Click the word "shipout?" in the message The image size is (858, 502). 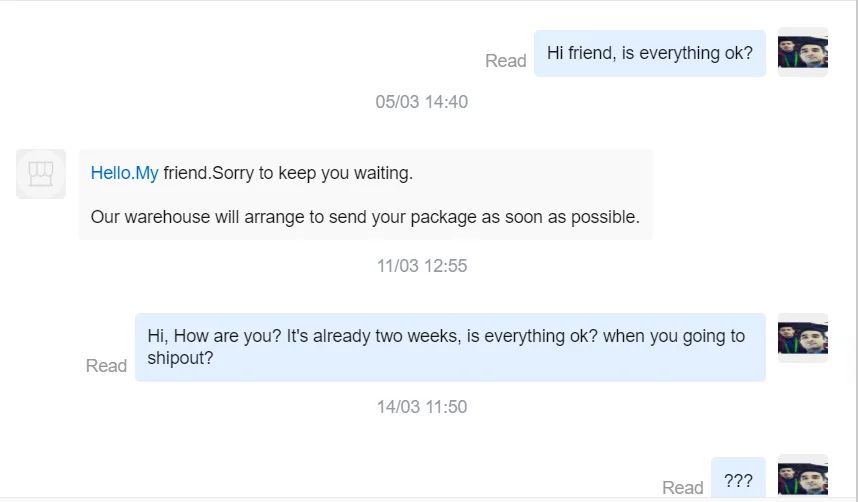(180, 357)
